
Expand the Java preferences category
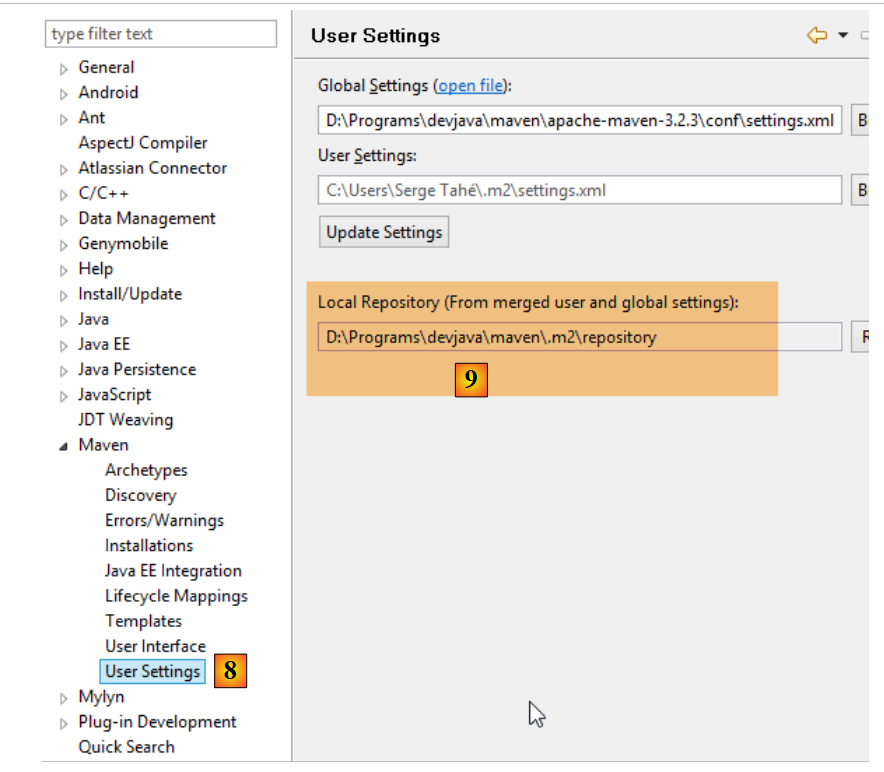pyautogui.click(x=64, y=320)
